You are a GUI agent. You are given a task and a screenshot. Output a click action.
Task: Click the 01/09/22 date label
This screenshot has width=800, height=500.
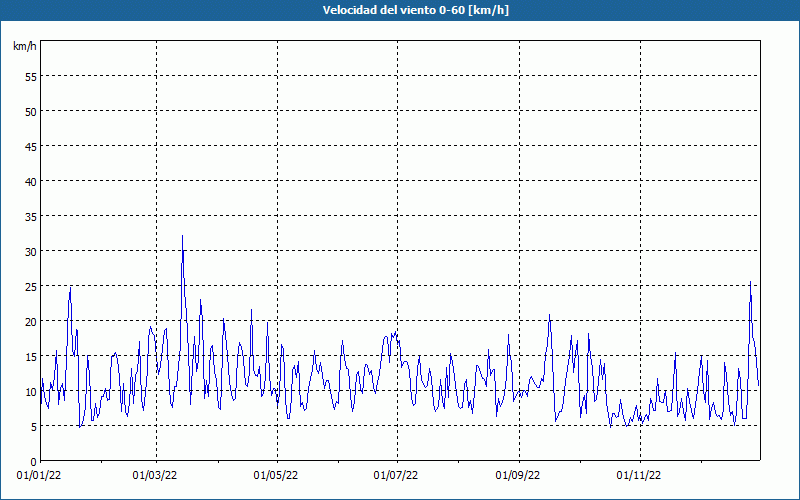coord(518,476)
